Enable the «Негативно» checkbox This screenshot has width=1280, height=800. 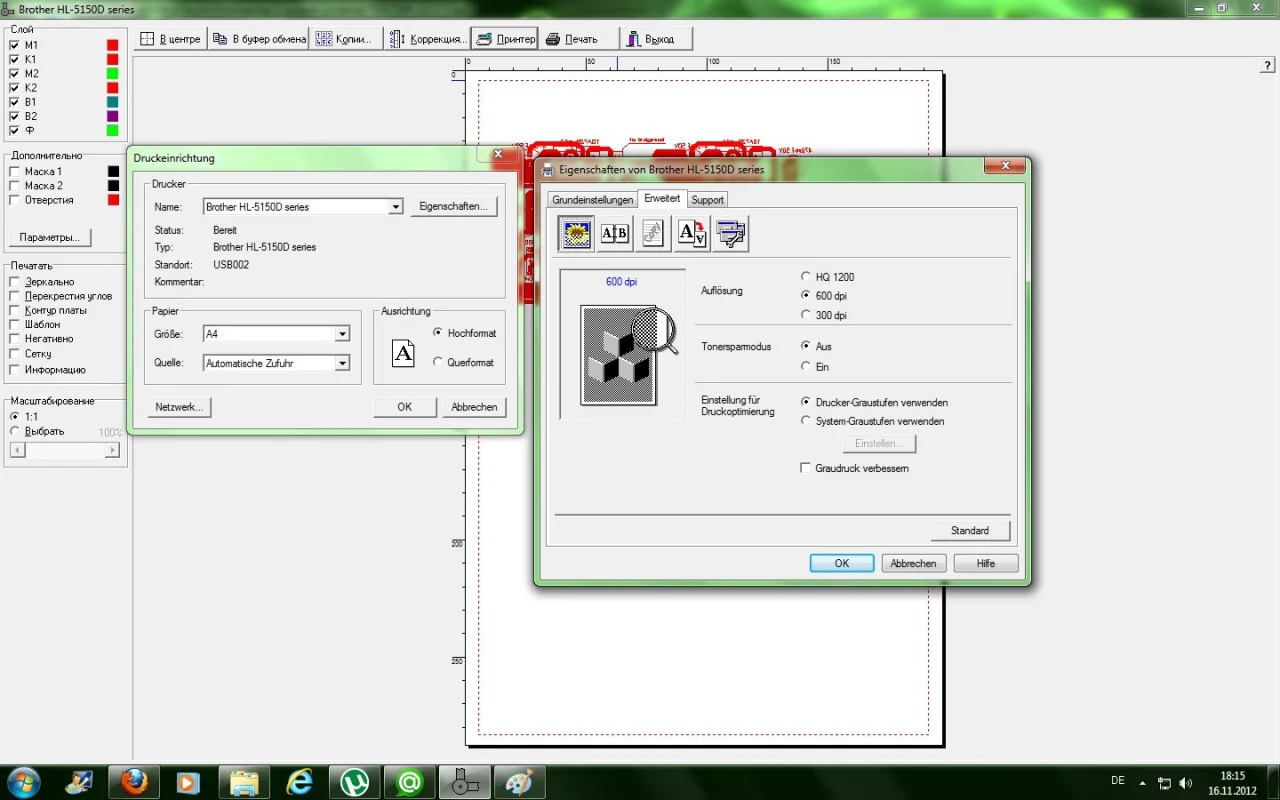point(14,339)
